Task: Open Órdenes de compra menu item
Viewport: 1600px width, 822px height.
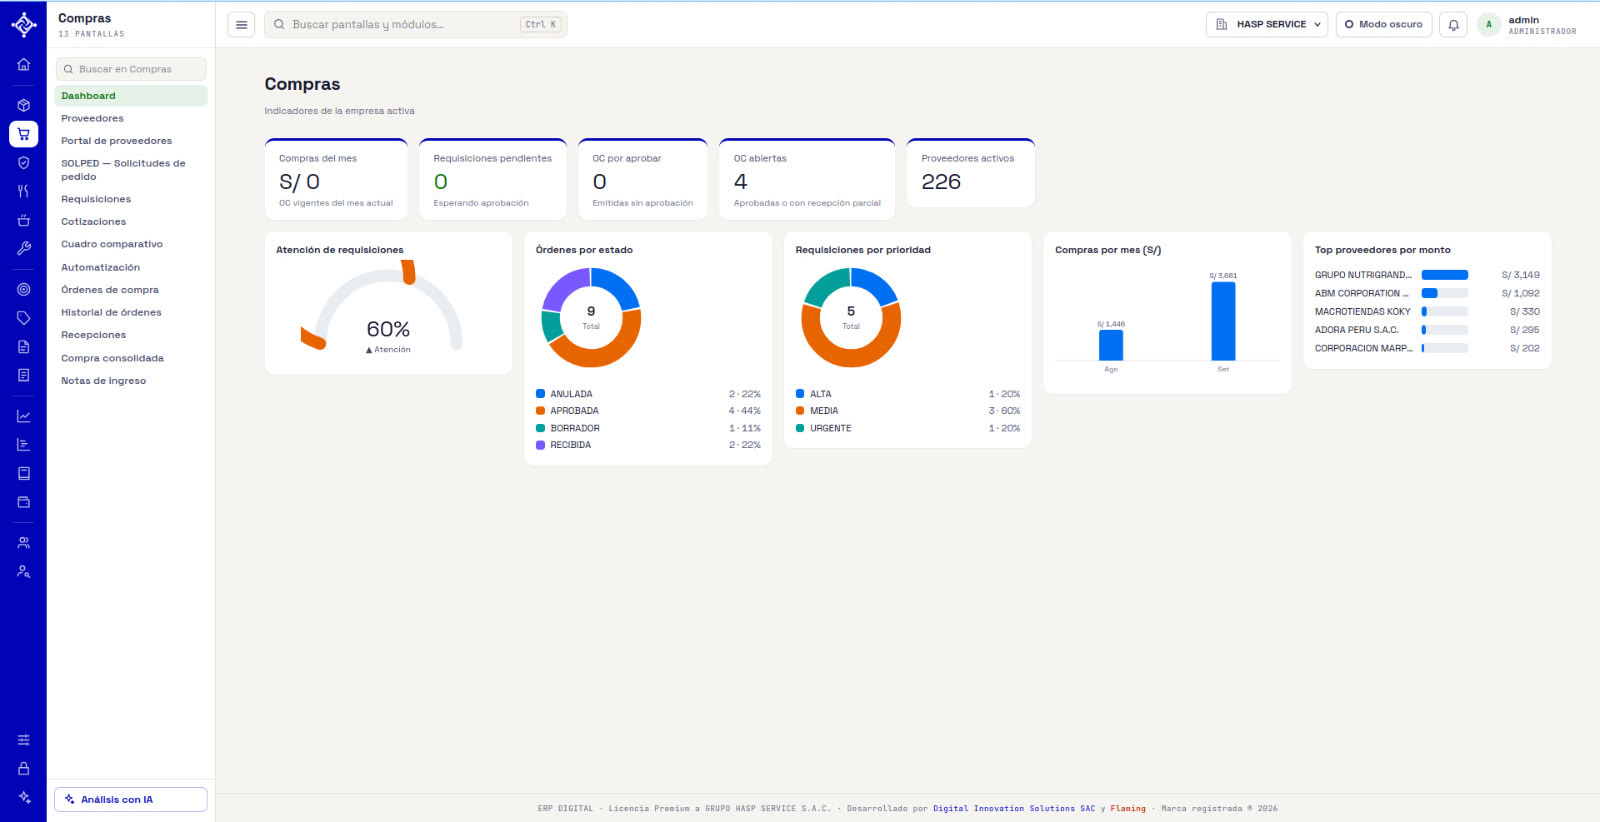Action: pyautogui.click(x=131, y=290)
